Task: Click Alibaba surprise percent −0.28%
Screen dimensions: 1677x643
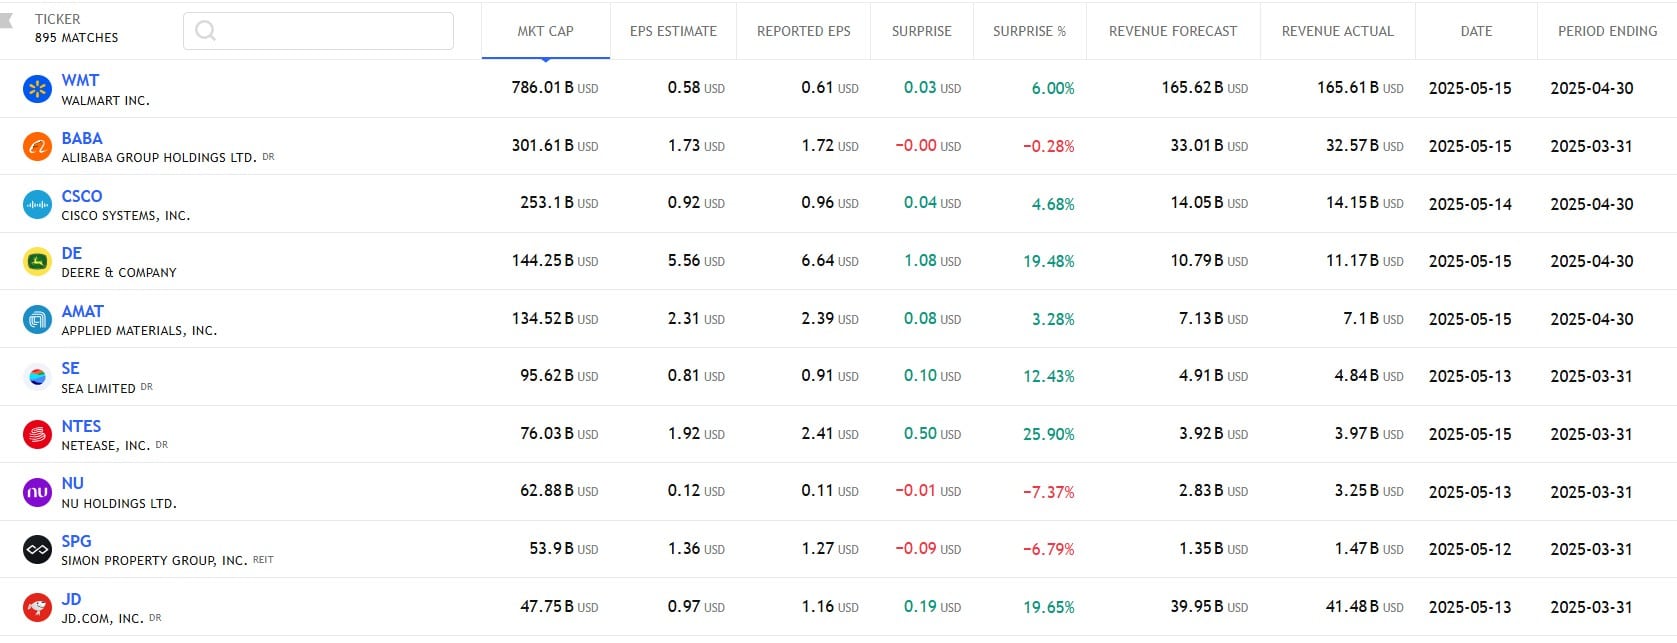Action: 1049,146
